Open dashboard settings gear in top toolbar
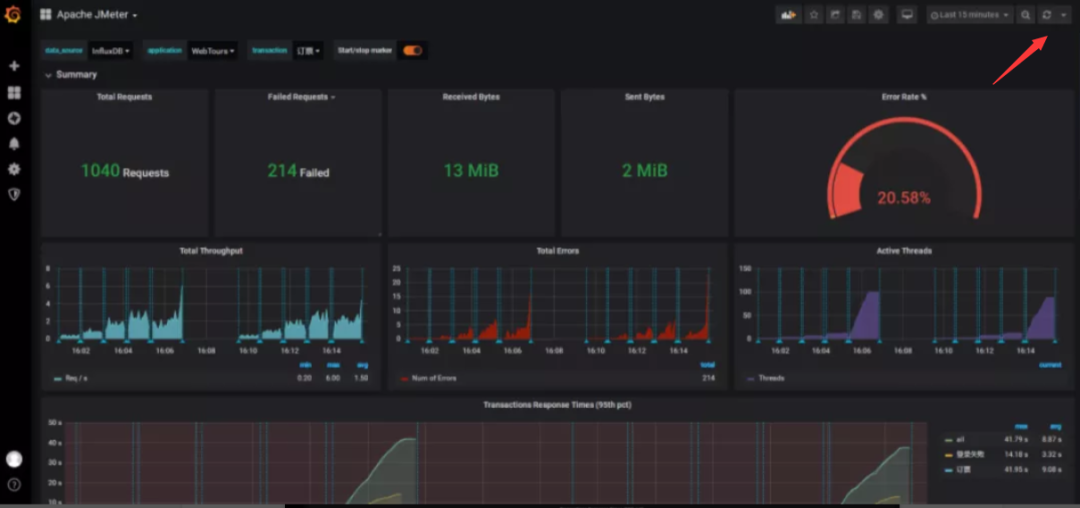Screen dimensions: 1080x508 (878, 14)
